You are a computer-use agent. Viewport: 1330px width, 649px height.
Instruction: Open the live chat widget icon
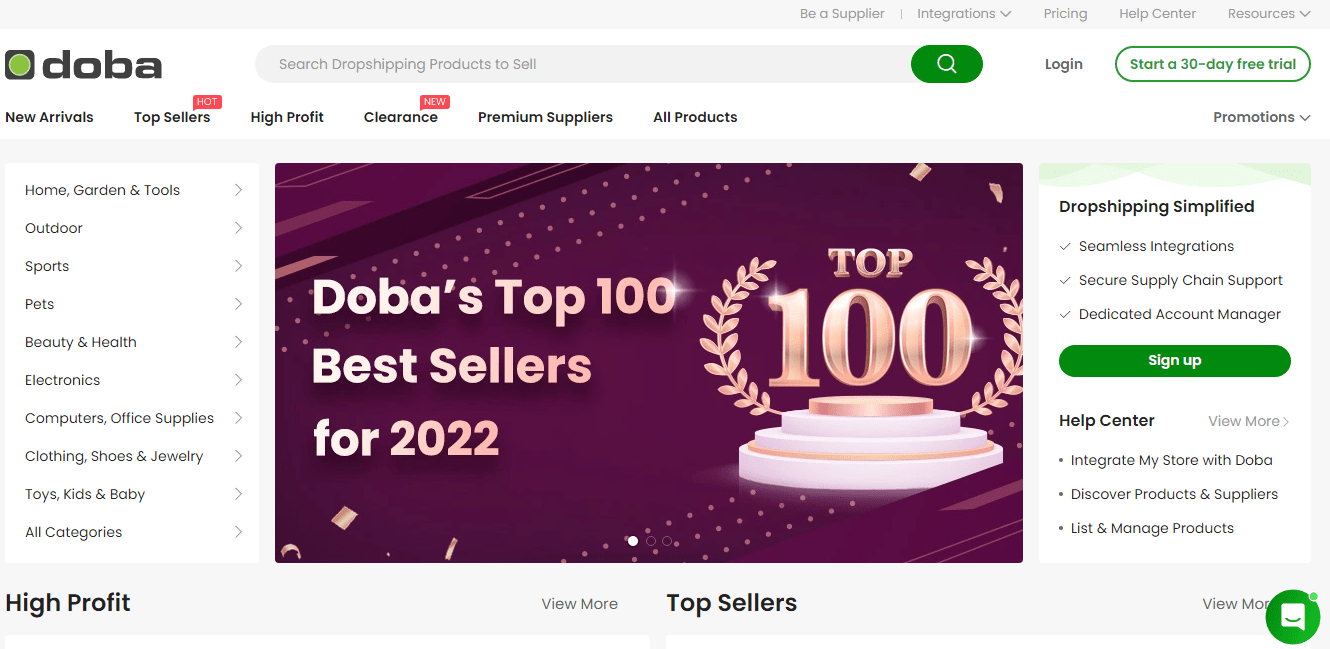[1292, 617]
